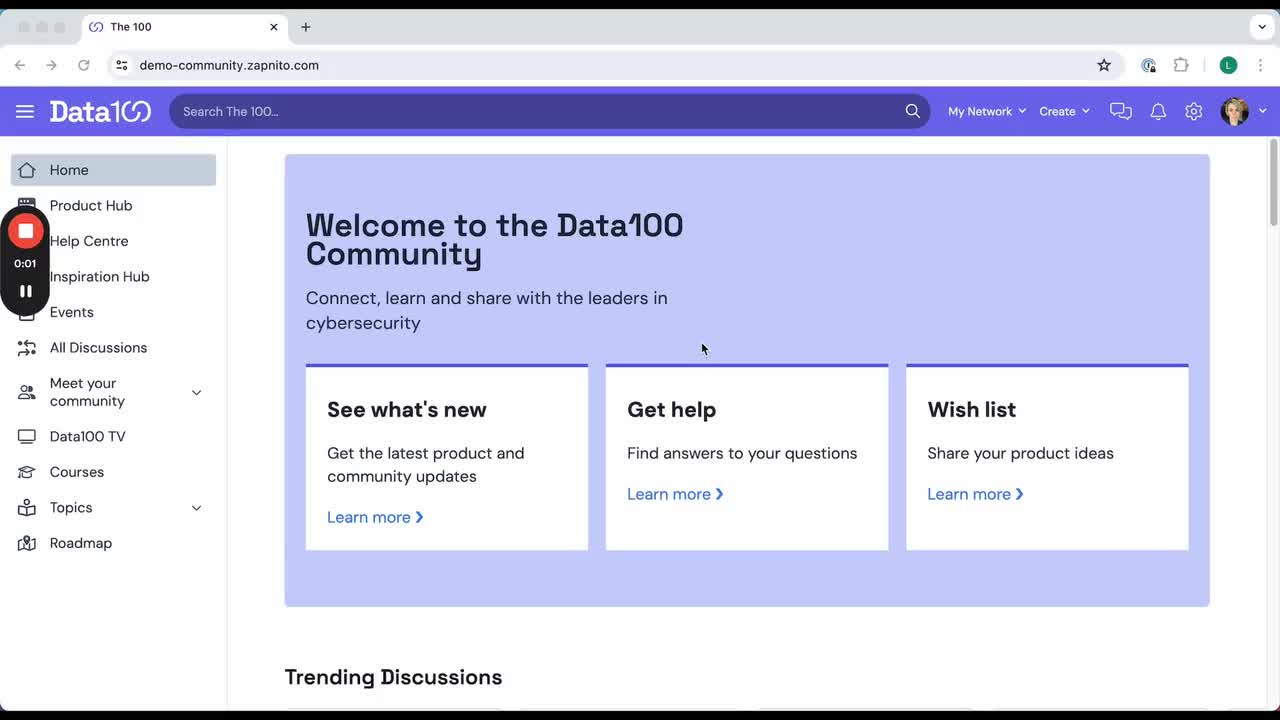Viewport: 1280px width, 720px height.
Task: Open a new browser tab
Action: click(306, 27)
